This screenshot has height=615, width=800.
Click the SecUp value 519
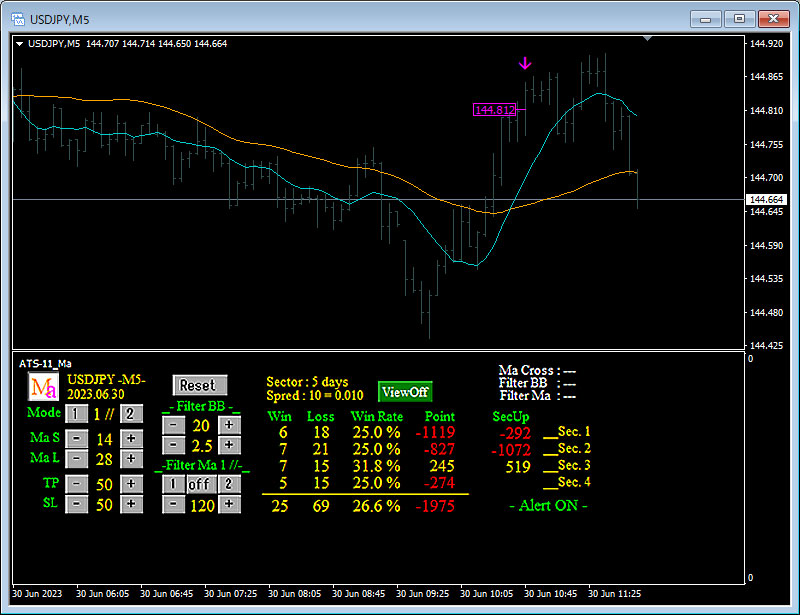(x=518, y=467)
